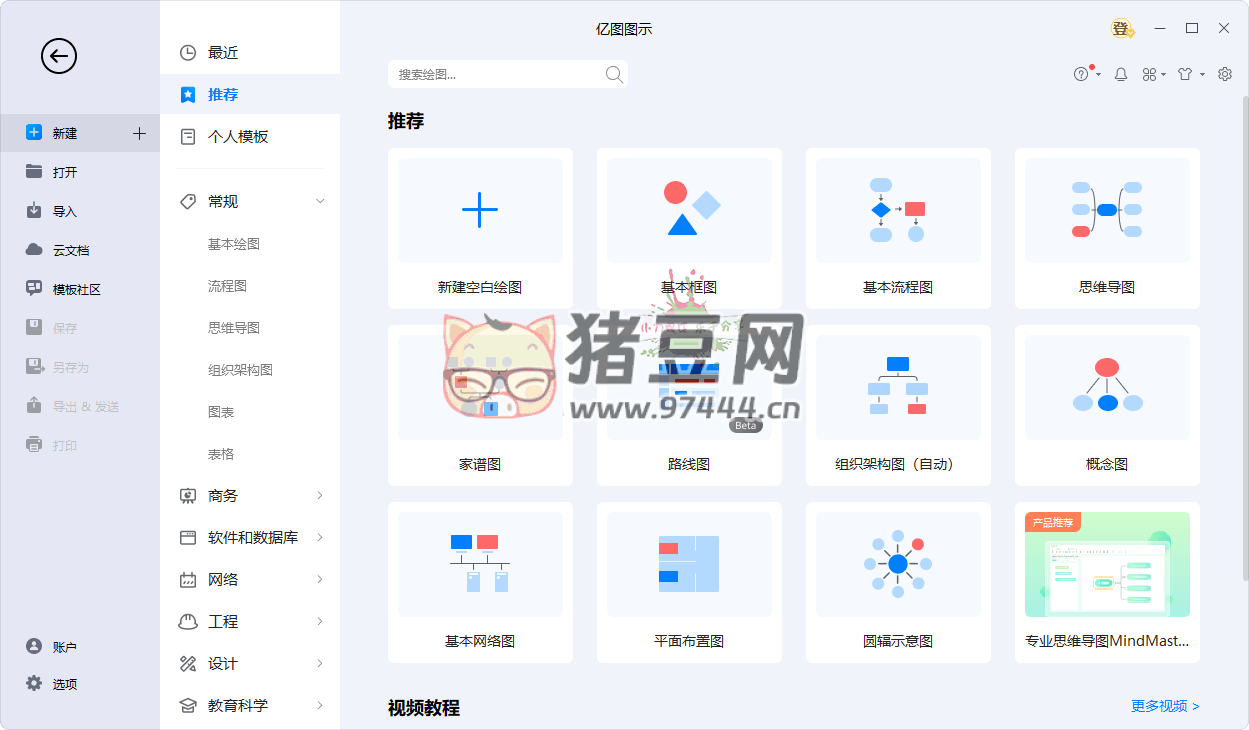Open the cloud documents icon
This screenshot has height=730, width=1249.
(x=34, y=250)
